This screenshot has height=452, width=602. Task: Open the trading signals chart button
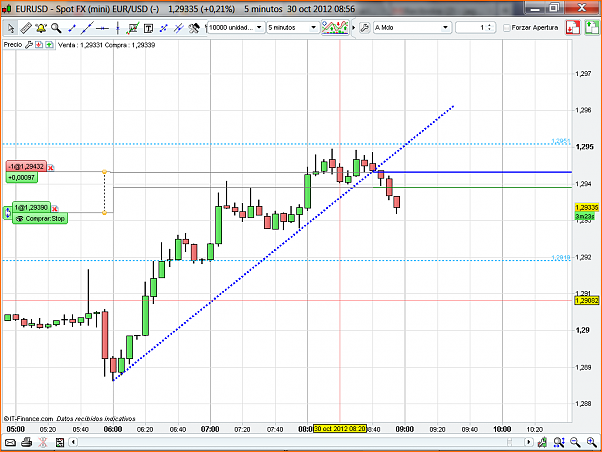(x=335, y=28)
